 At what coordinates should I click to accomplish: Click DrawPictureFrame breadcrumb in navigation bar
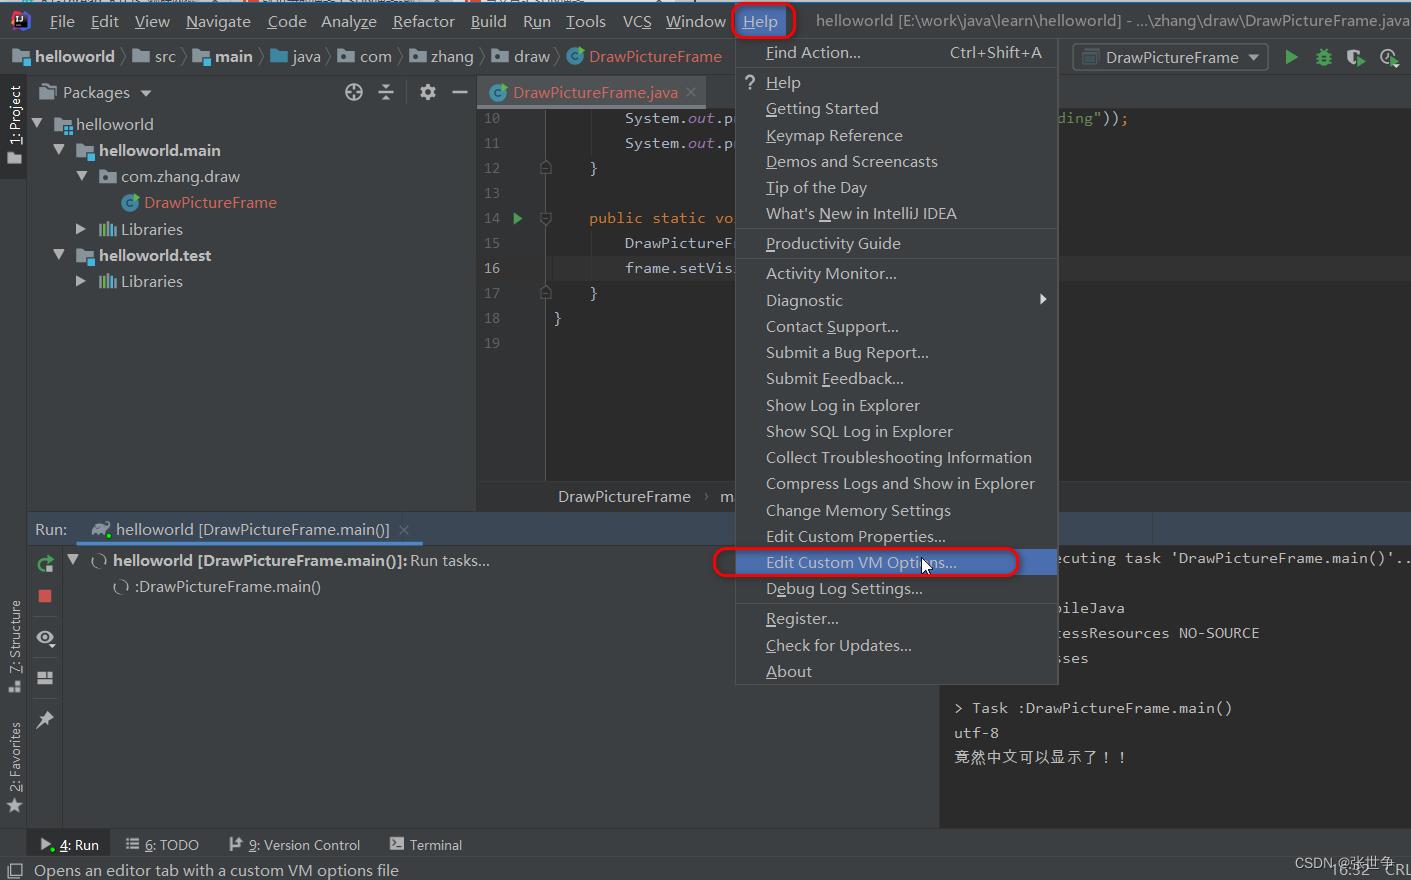[x=645, y=56]
